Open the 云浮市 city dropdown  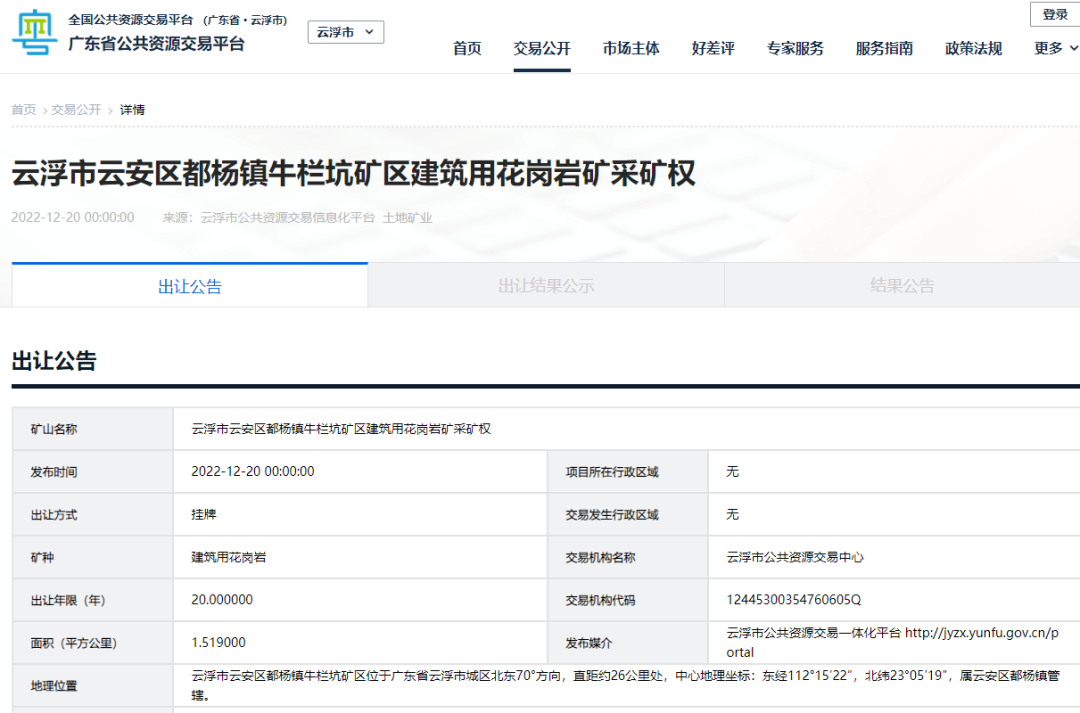(345, 32)
